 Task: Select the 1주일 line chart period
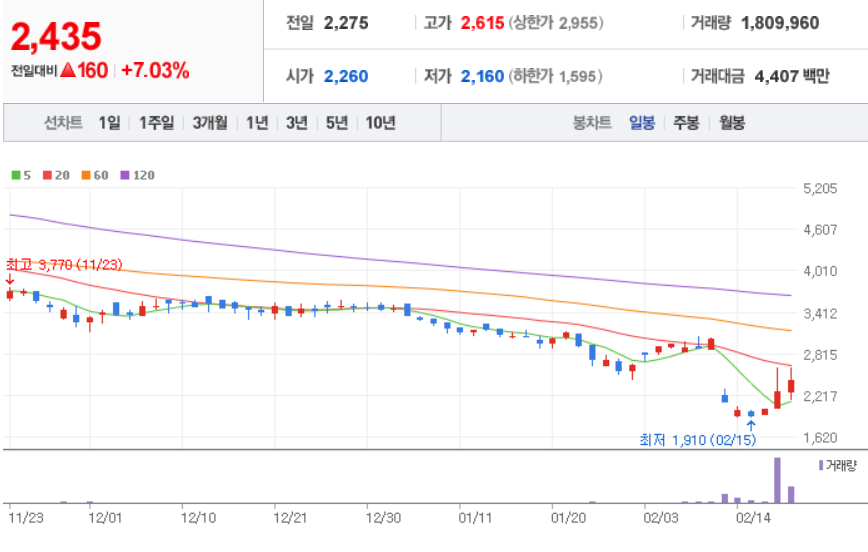(x=156, y=122)
